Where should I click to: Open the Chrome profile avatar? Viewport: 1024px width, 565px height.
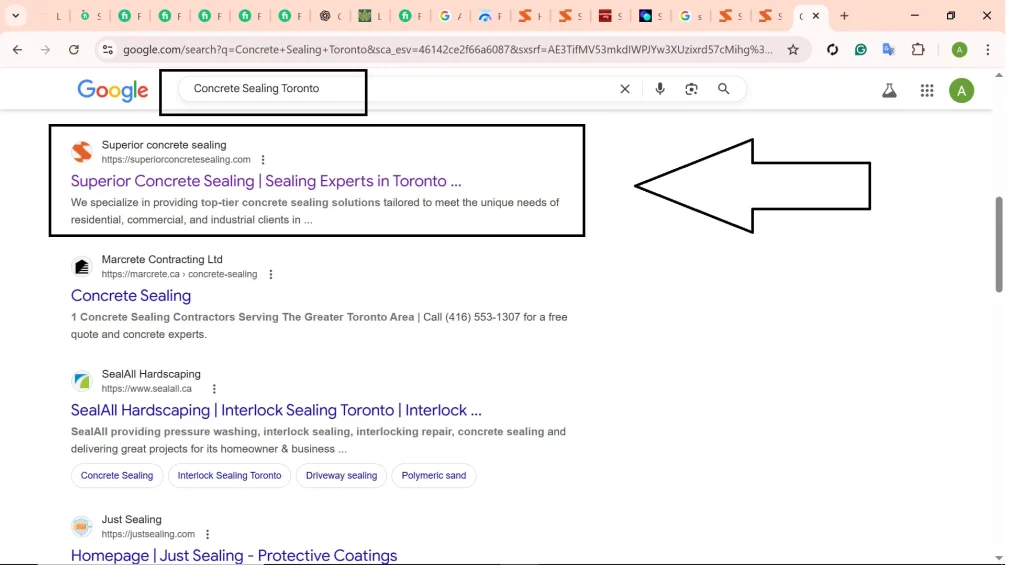(959, 50)
